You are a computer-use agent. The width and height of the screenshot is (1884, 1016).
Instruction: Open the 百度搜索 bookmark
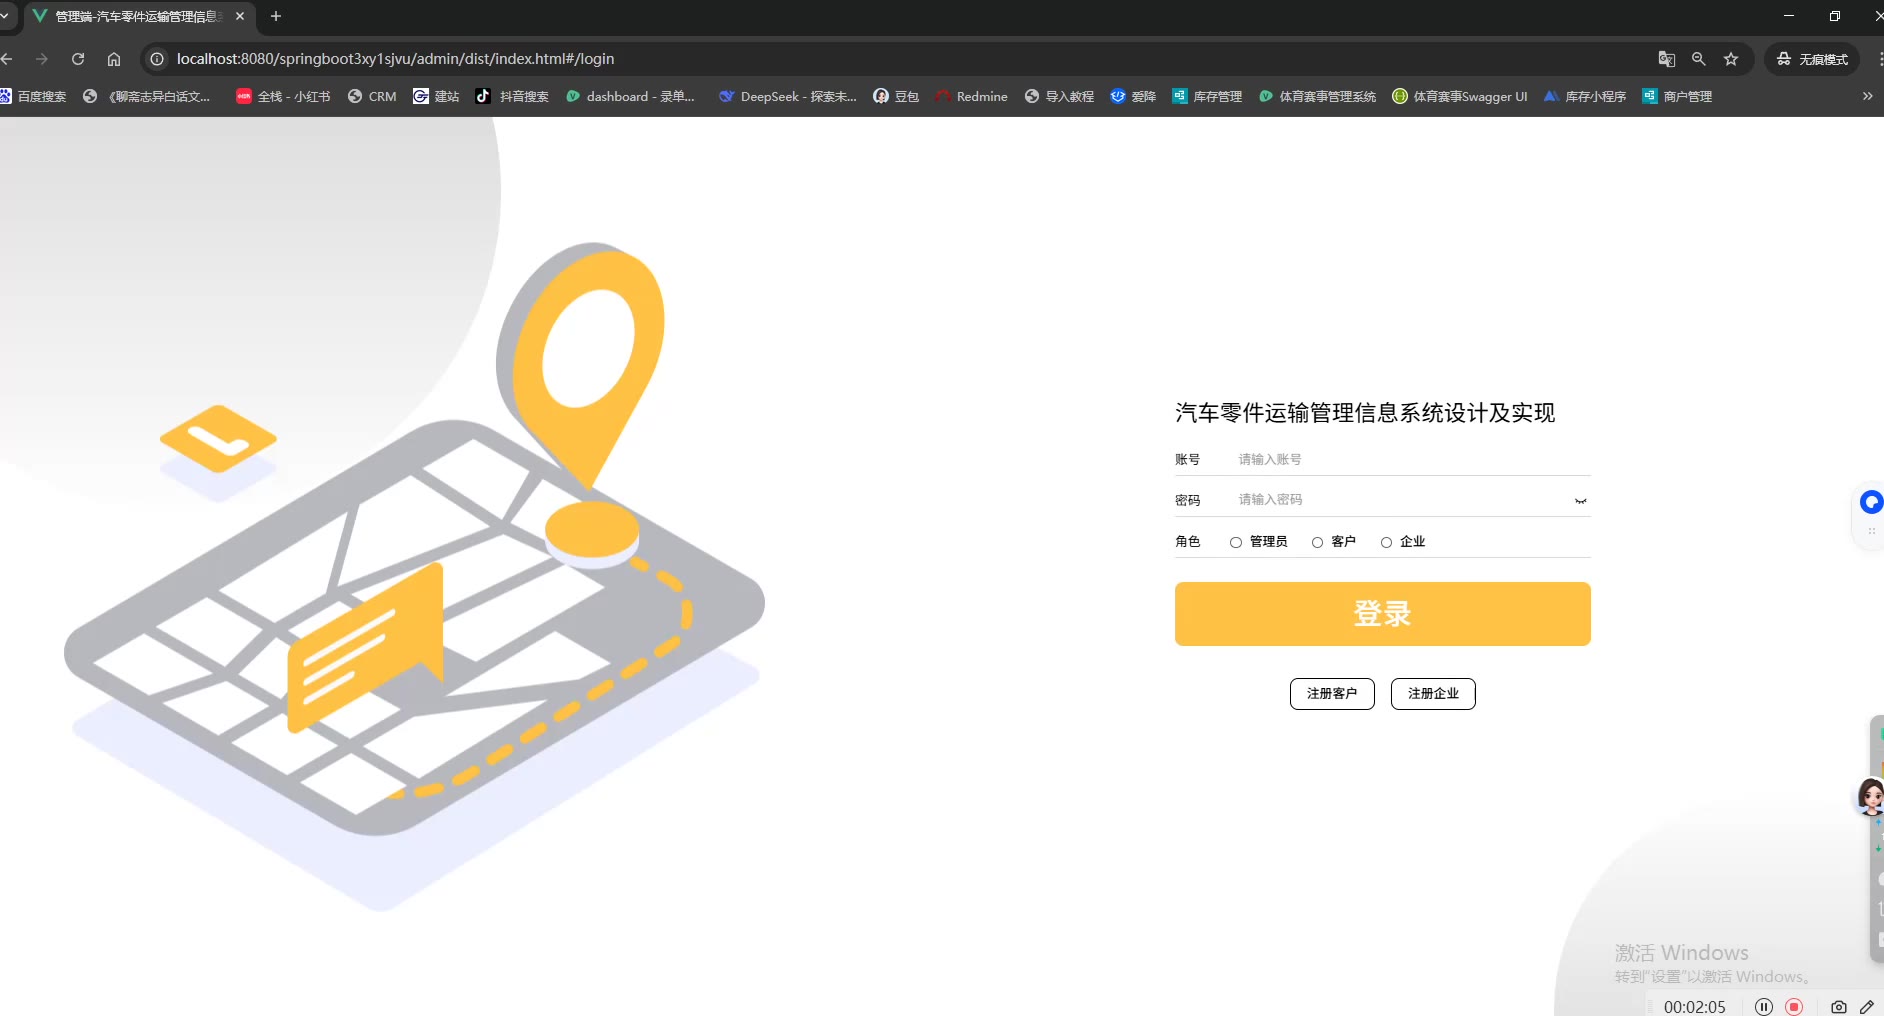[x=33, y=96]
